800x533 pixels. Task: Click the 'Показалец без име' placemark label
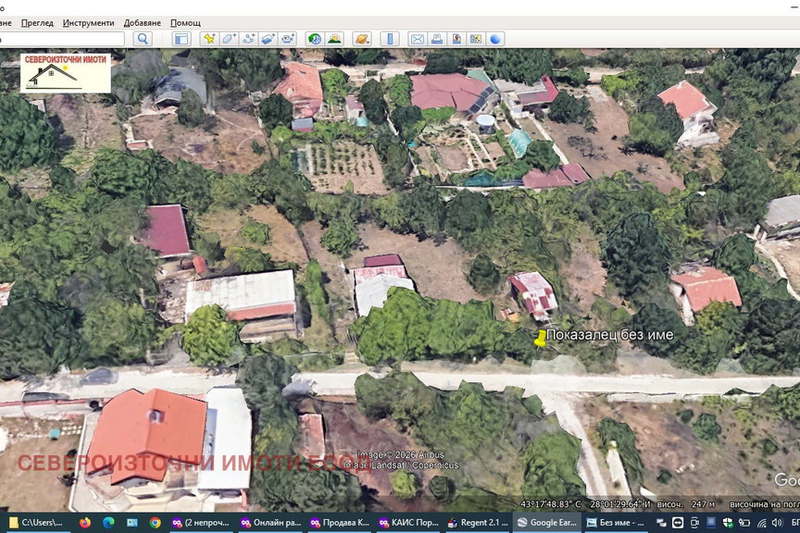(x=610, y=335)
